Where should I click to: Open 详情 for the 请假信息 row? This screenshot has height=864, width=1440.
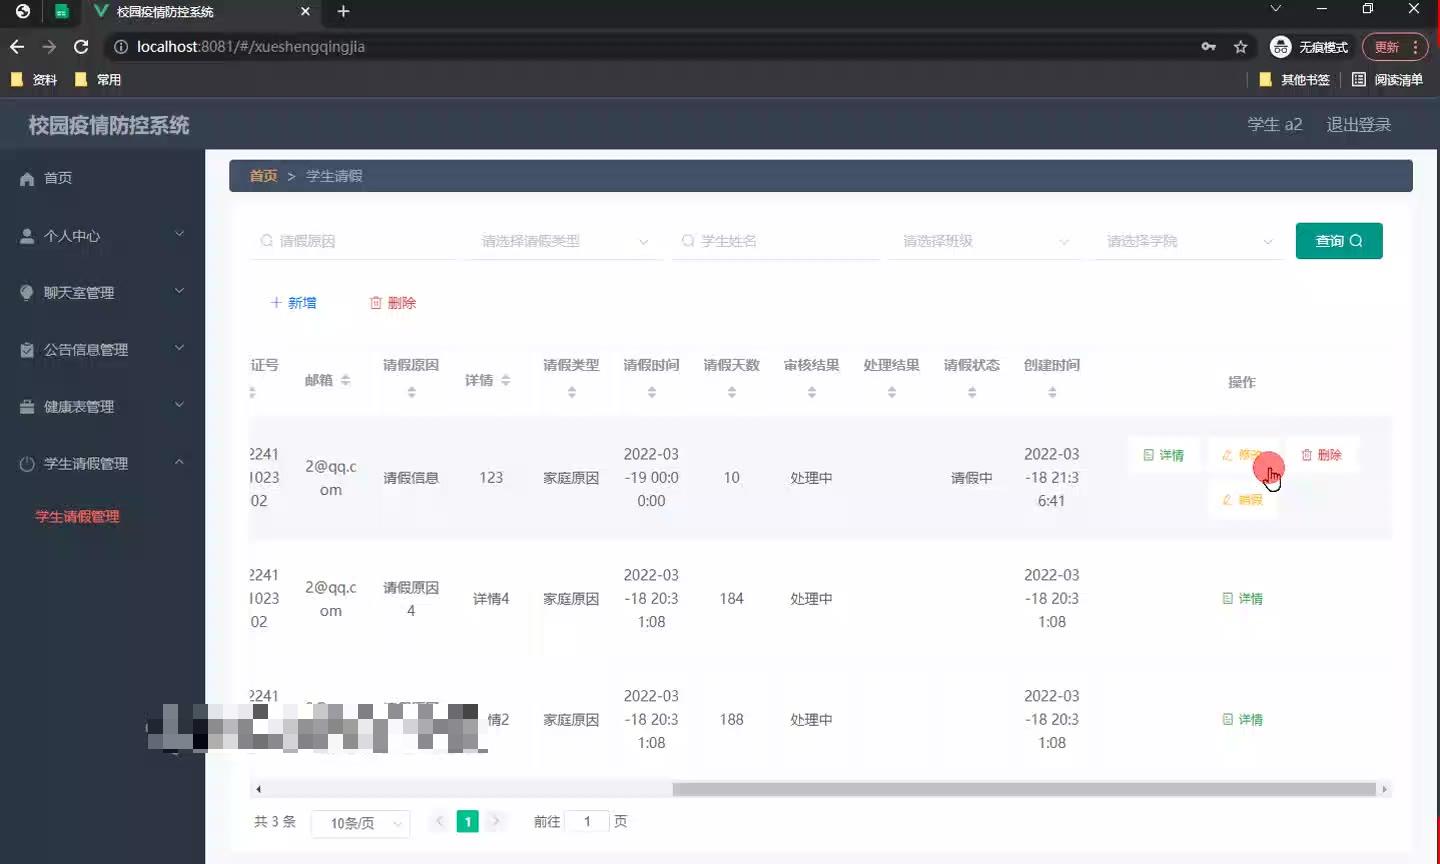click(1163, 455)
